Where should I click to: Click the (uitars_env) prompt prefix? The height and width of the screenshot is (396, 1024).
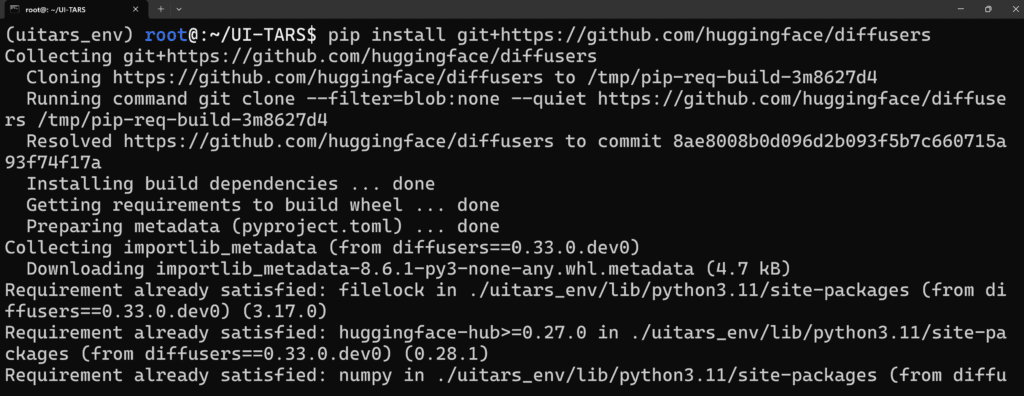(70, 35)
